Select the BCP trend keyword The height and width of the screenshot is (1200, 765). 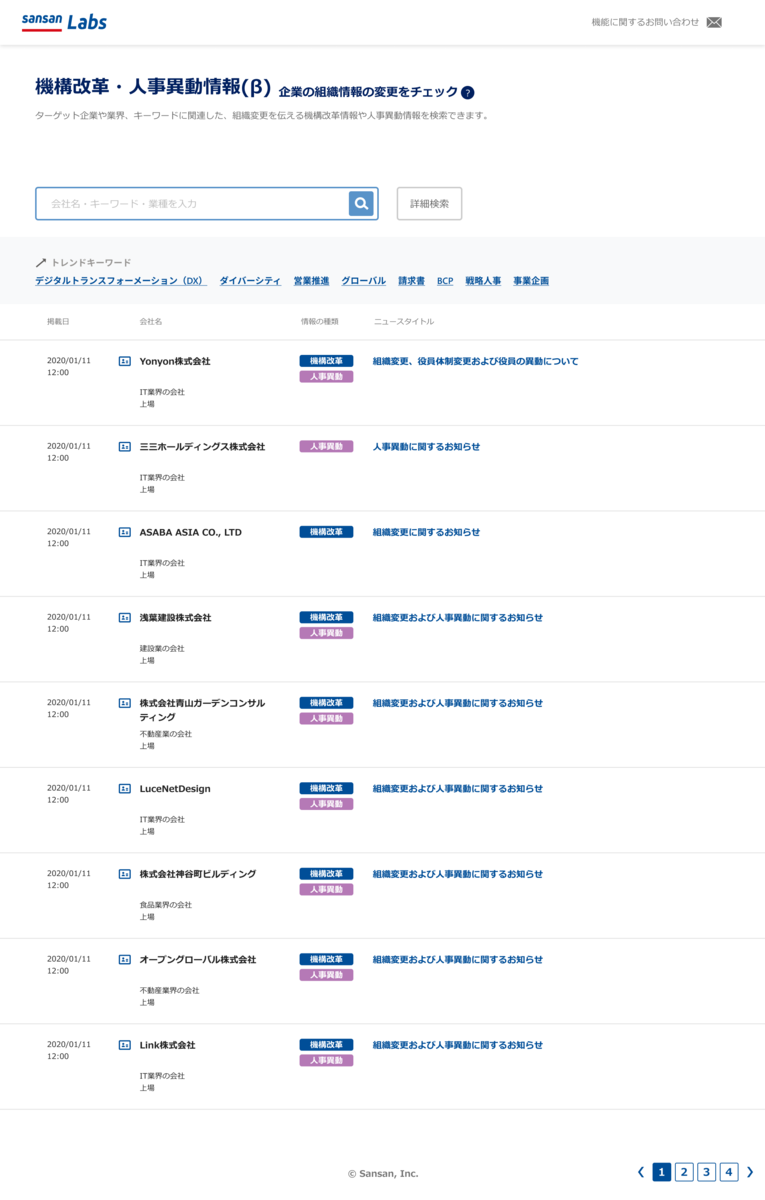(x=445, y=281)
